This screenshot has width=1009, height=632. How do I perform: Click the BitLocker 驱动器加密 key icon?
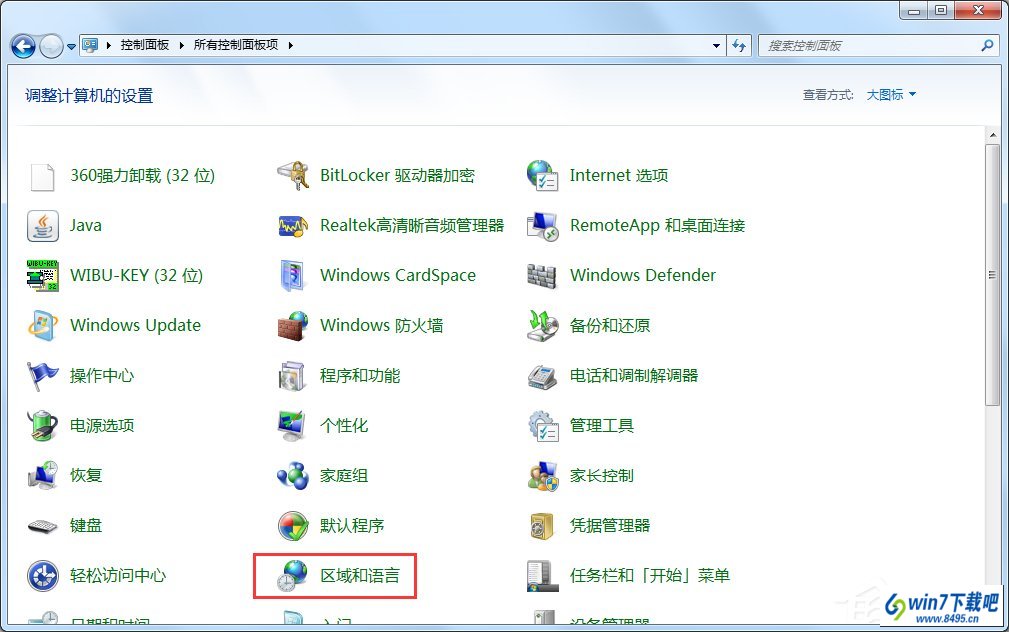[x=293, y=176]
